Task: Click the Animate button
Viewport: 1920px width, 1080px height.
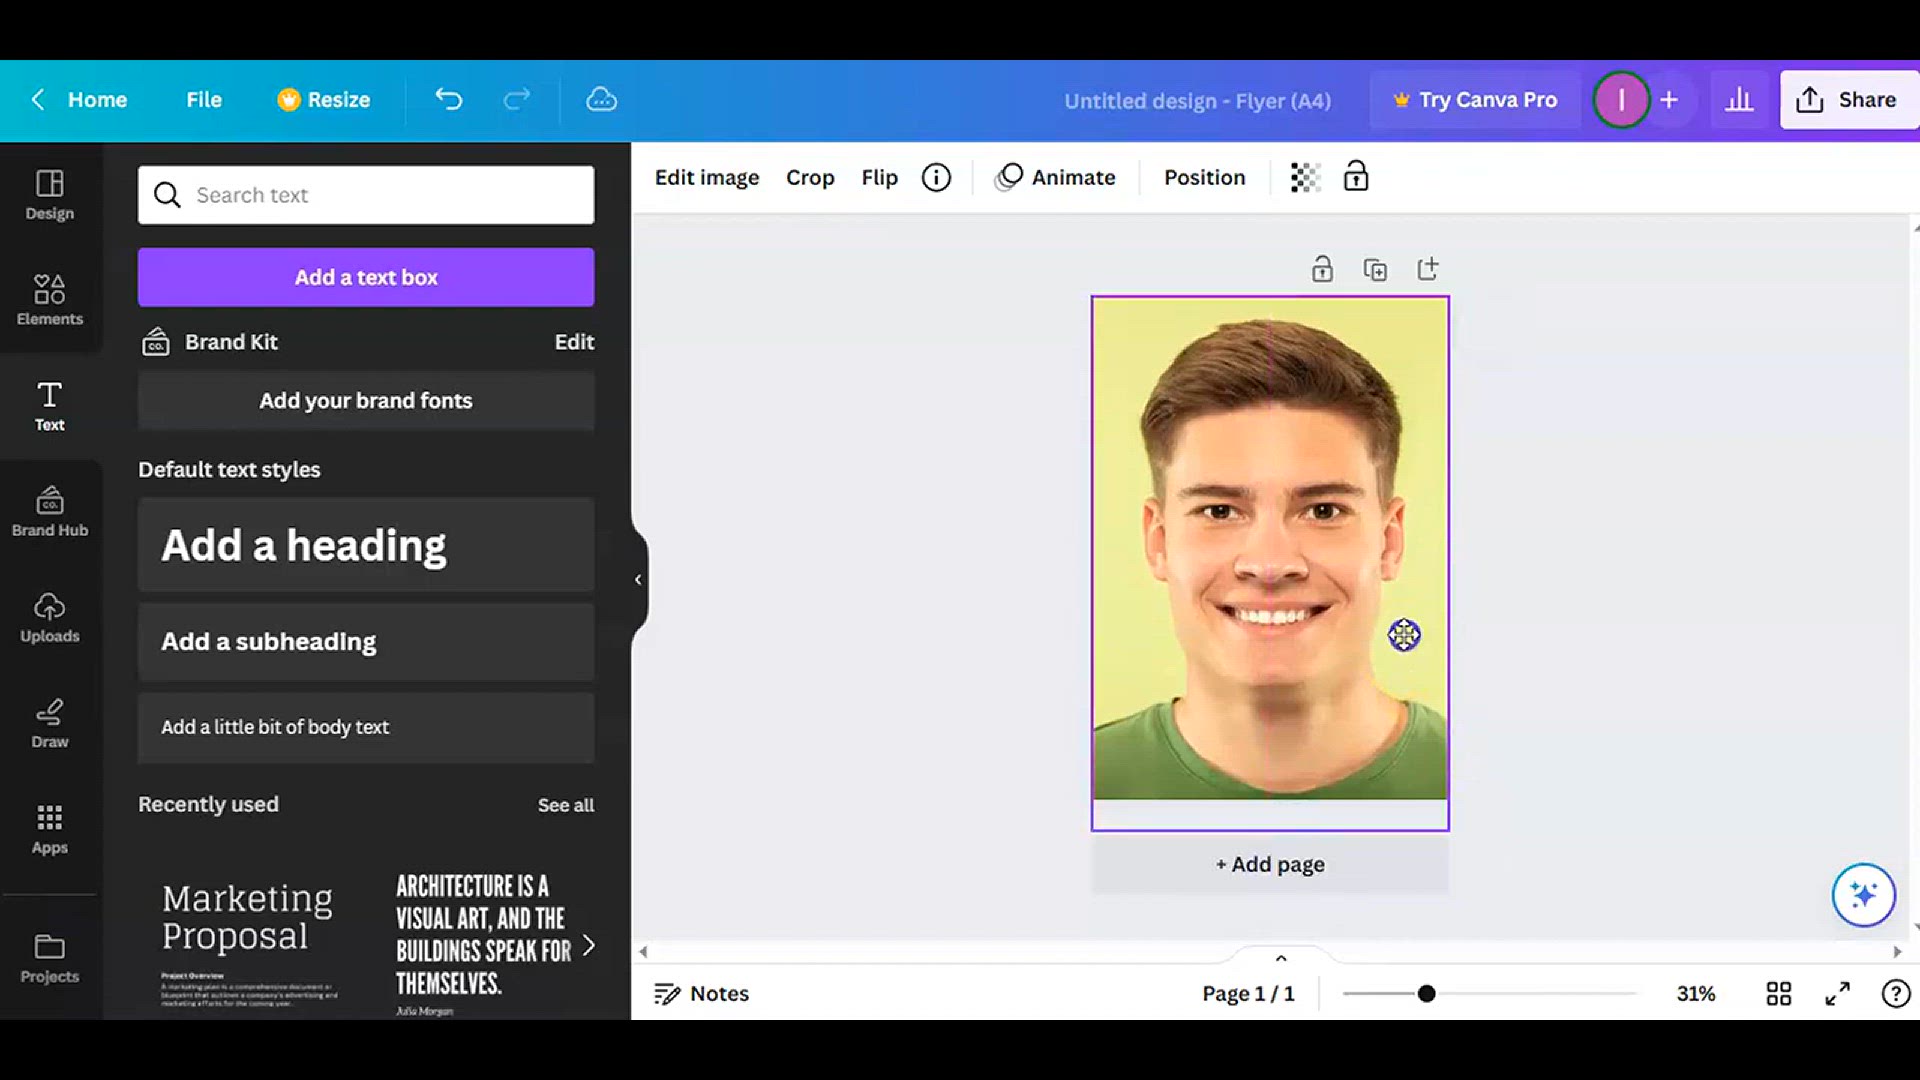Action: 1055,178
